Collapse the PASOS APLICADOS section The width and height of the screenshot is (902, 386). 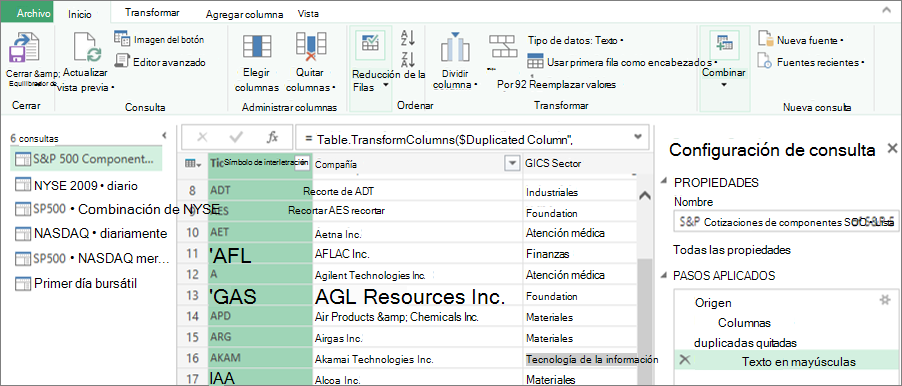pyautogui.click(x=664, y=275)
